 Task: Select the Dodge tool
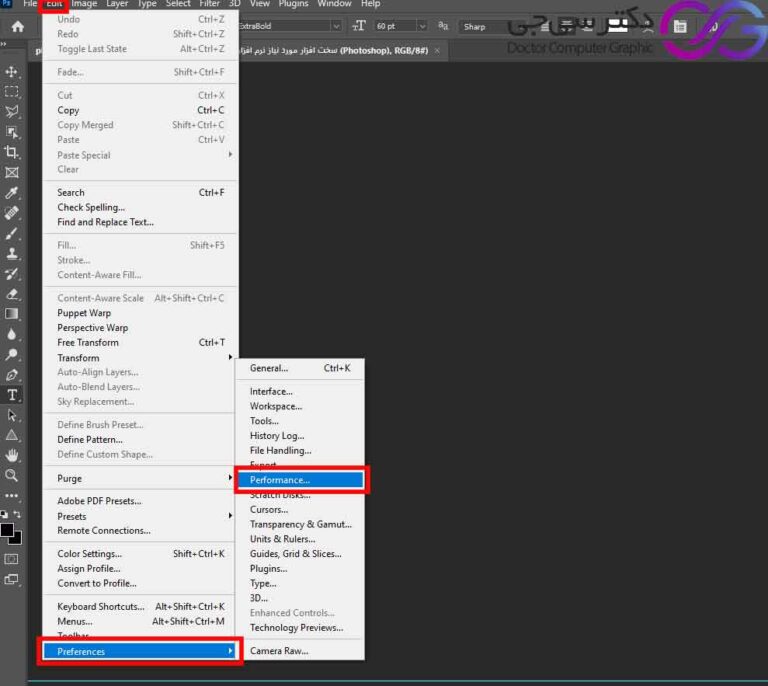click(x=12, y=355)
